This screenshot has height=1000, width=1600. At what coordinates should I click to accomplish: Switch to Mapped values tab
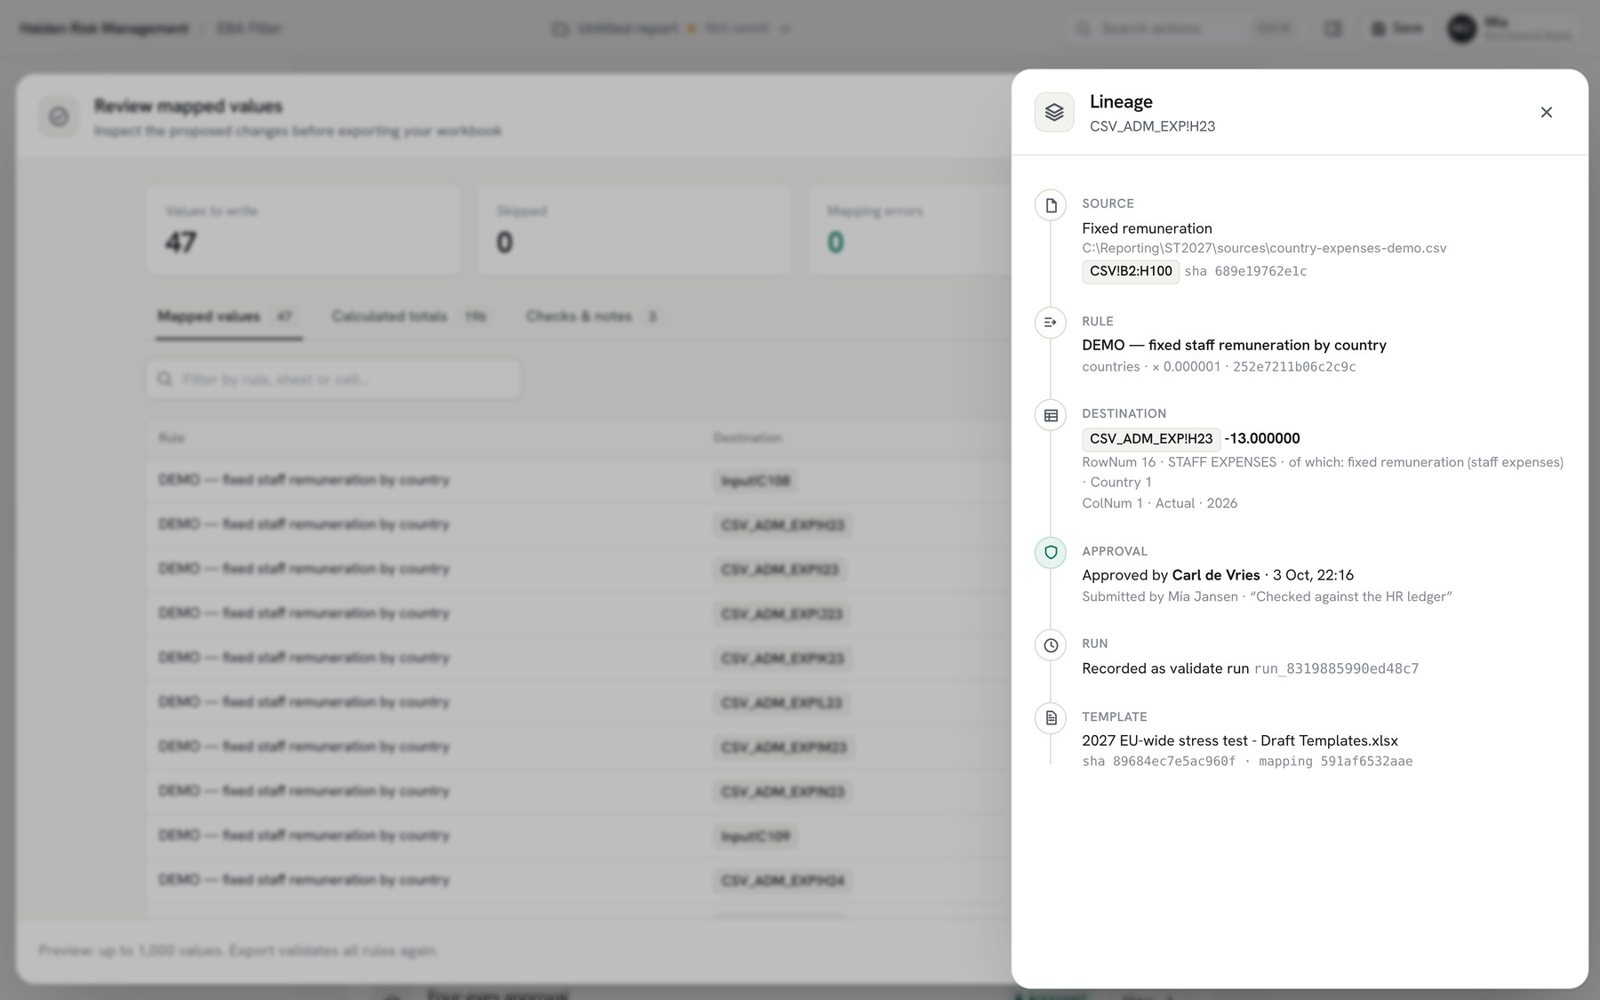(228, 316)
